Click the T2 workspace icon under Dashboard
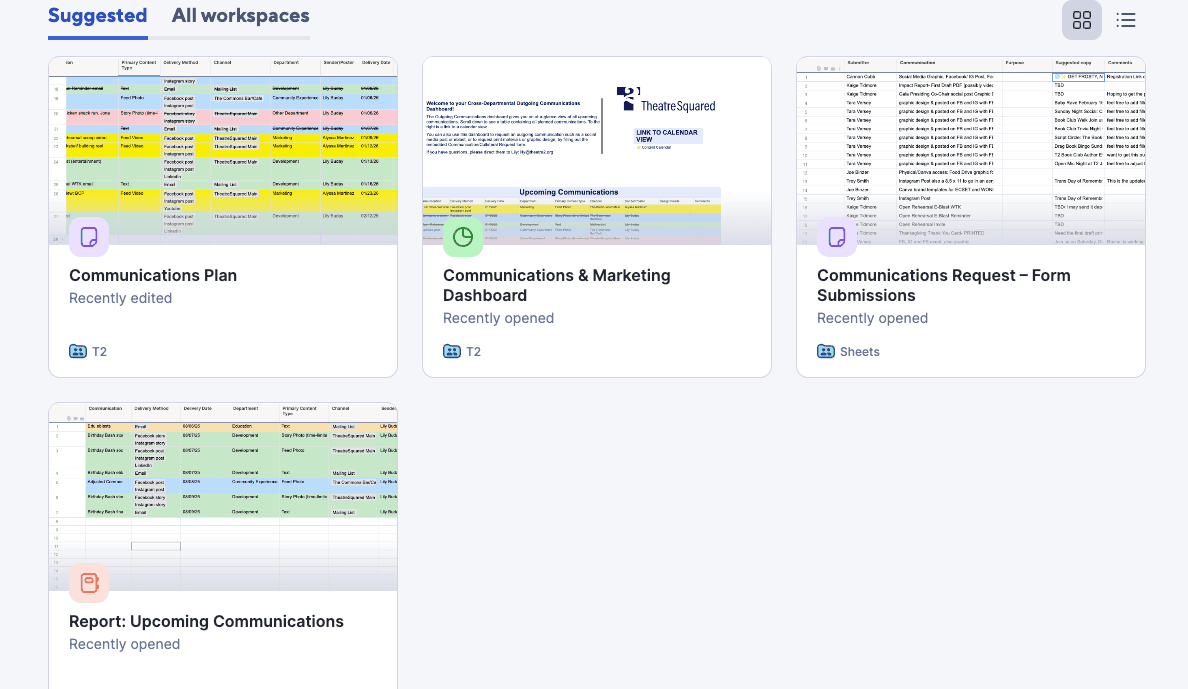Image resolution: width=1188 pixels, height=689 pixels. [x=452, y=351]
